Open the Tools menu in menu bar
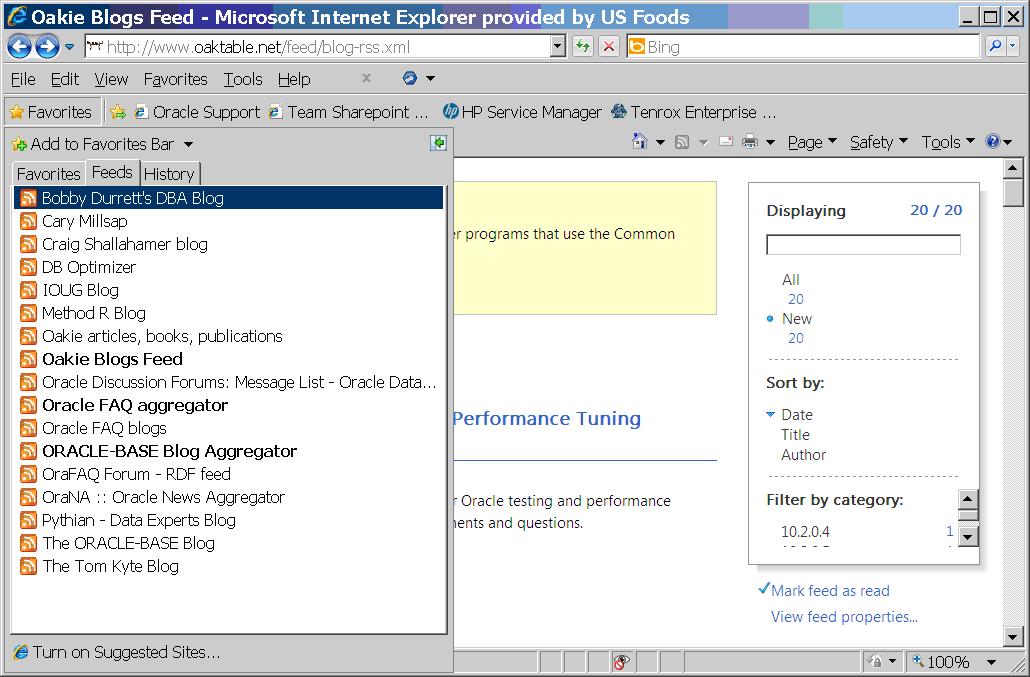The image size is (1030, 677). (x=243, y=79)
